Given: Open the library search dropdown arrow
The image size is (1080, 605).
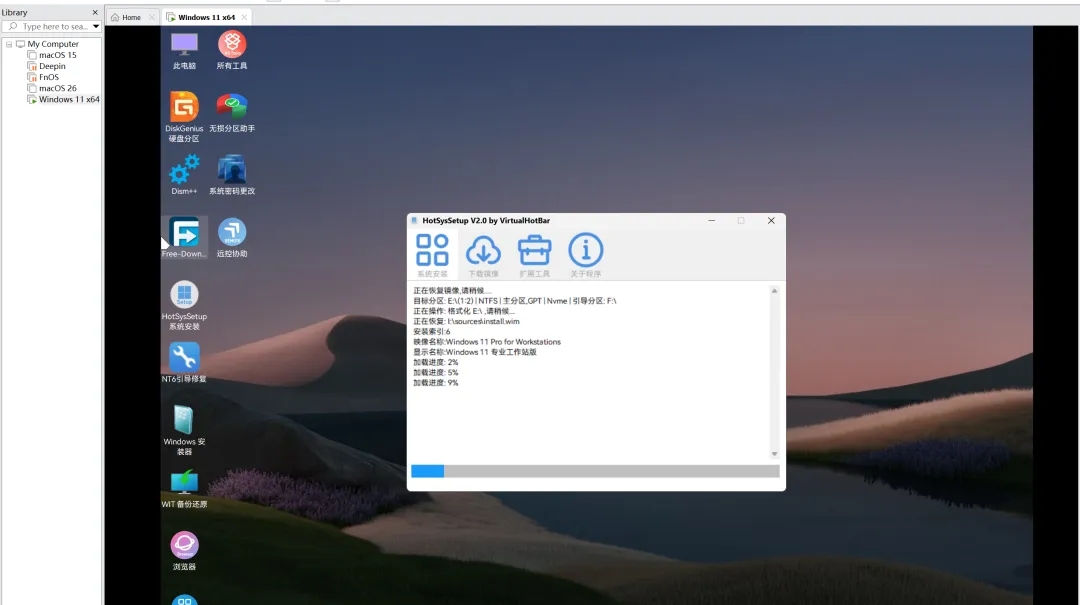Looking at the screenshot, I should pos(96,27).
